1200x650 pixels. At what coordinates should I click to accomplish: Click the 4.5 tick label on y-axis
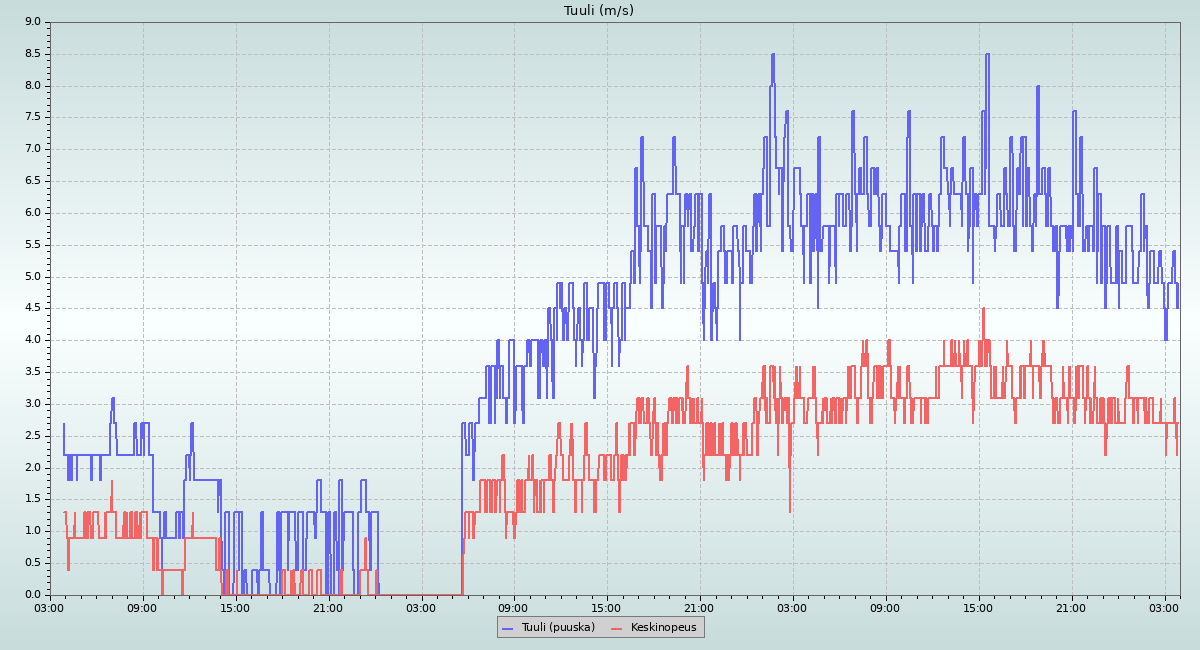32,308
